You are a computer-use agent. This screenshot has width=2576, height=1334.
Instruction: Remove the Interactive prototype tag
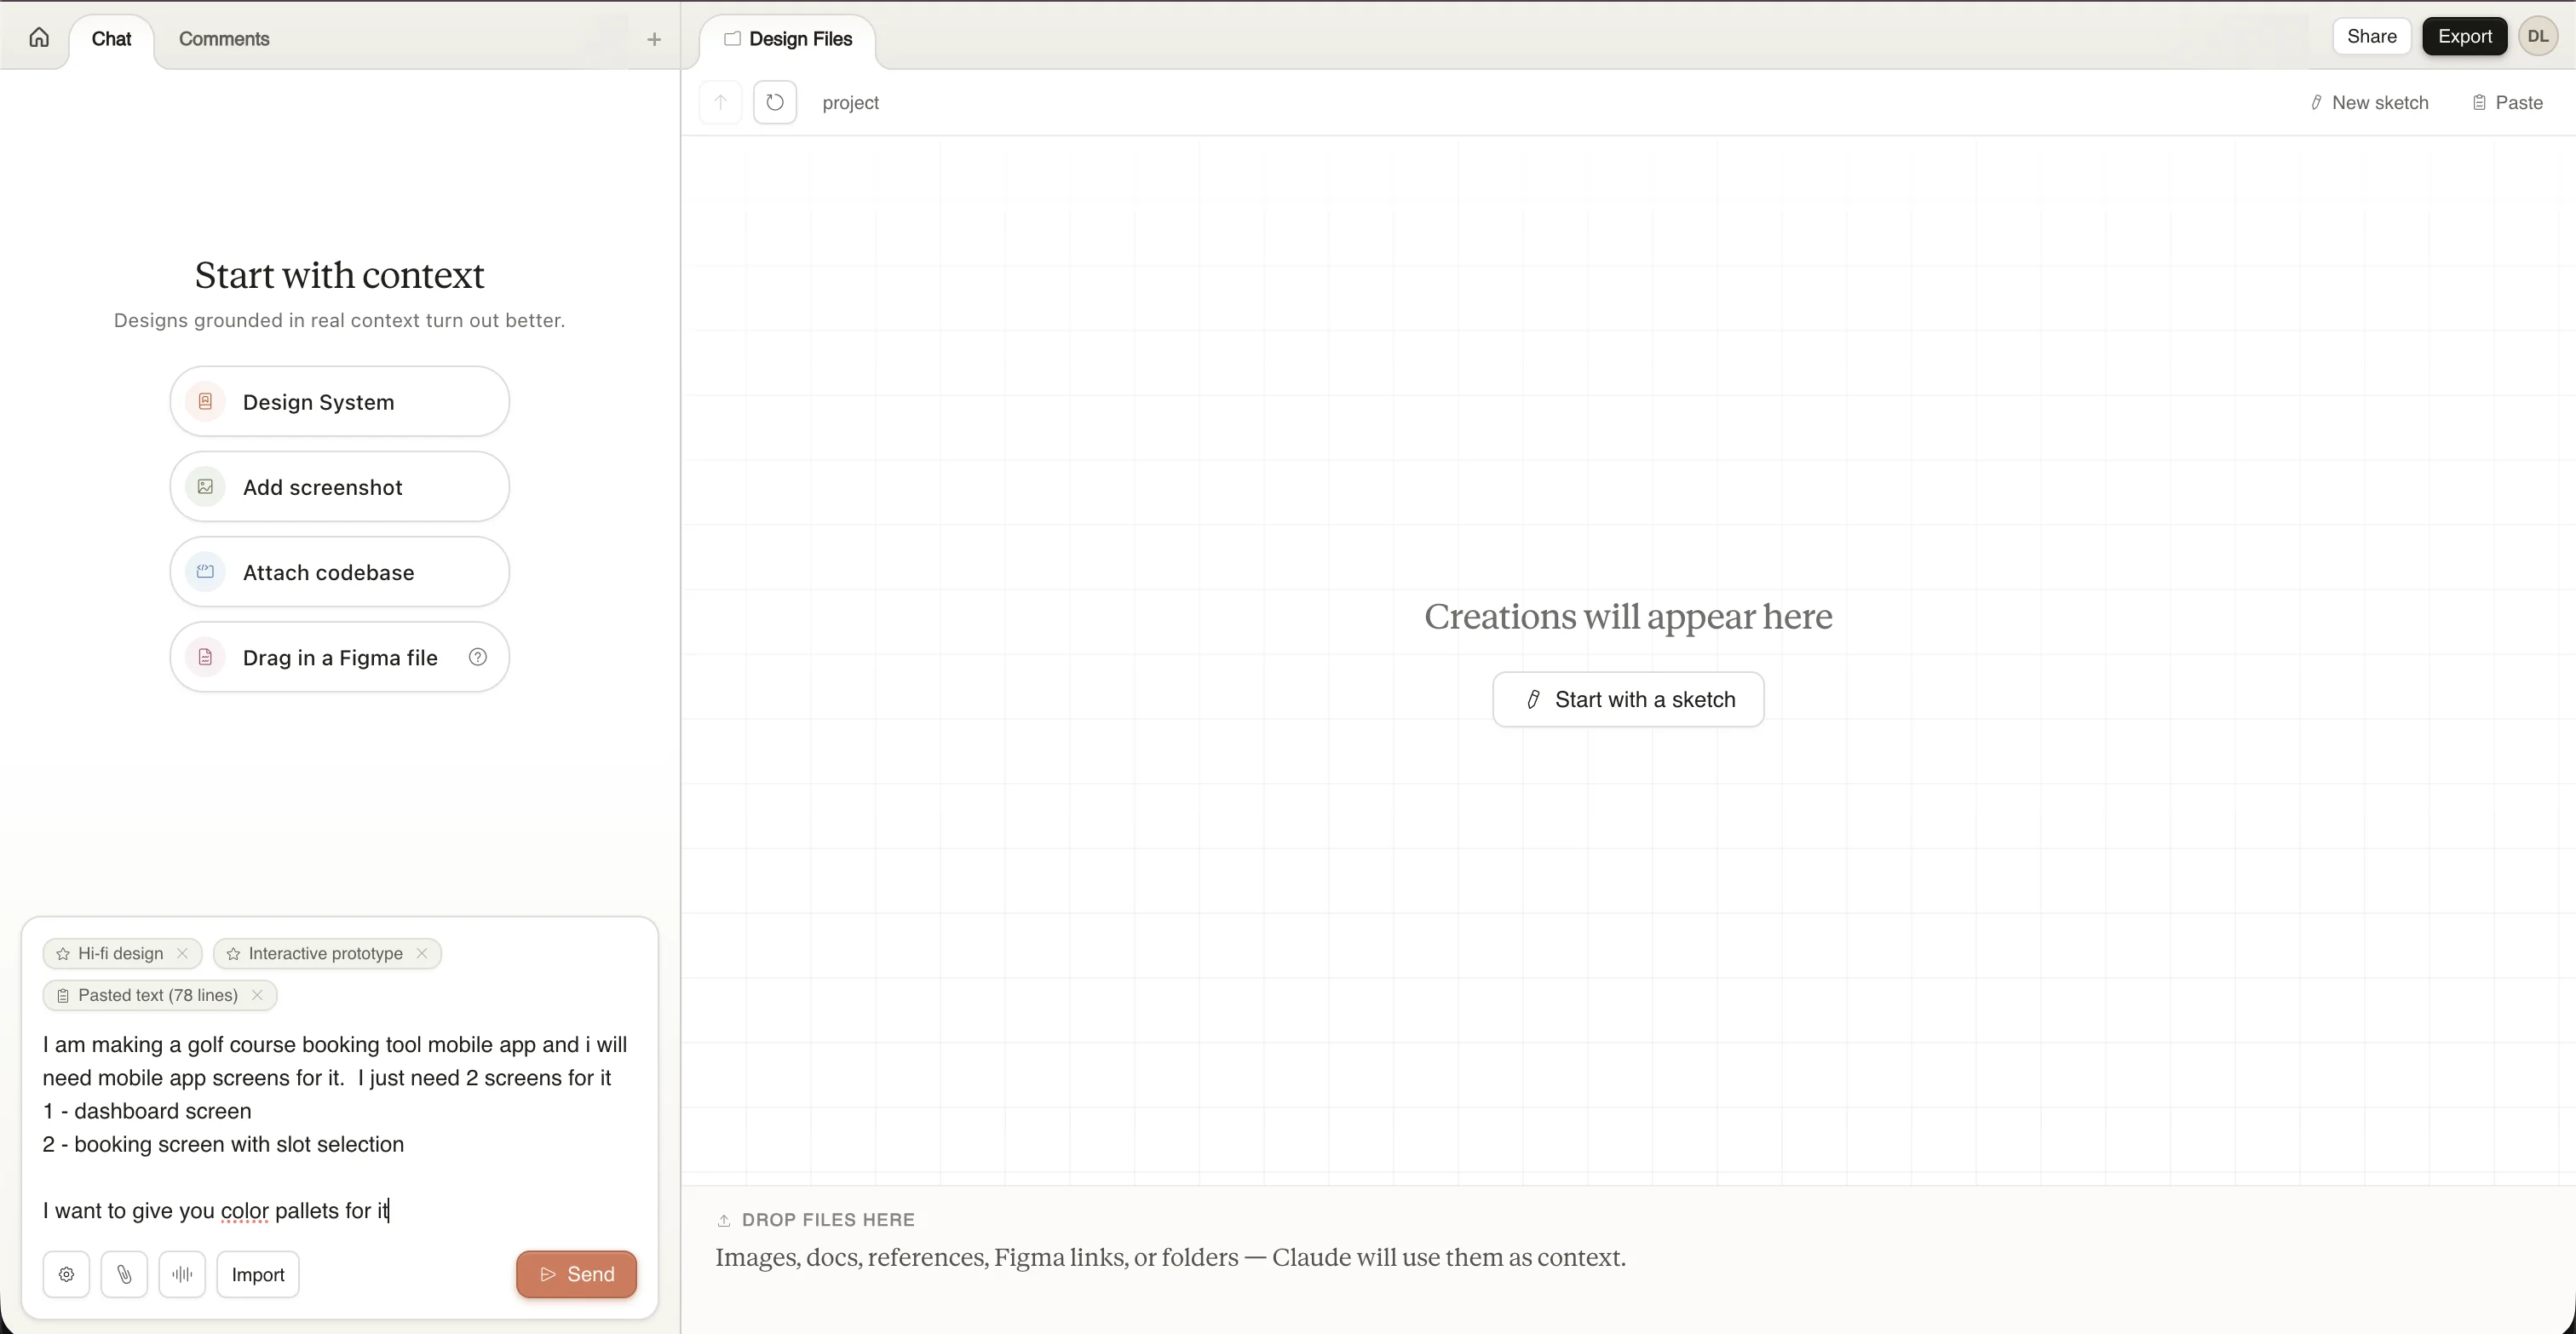point(422,953)
